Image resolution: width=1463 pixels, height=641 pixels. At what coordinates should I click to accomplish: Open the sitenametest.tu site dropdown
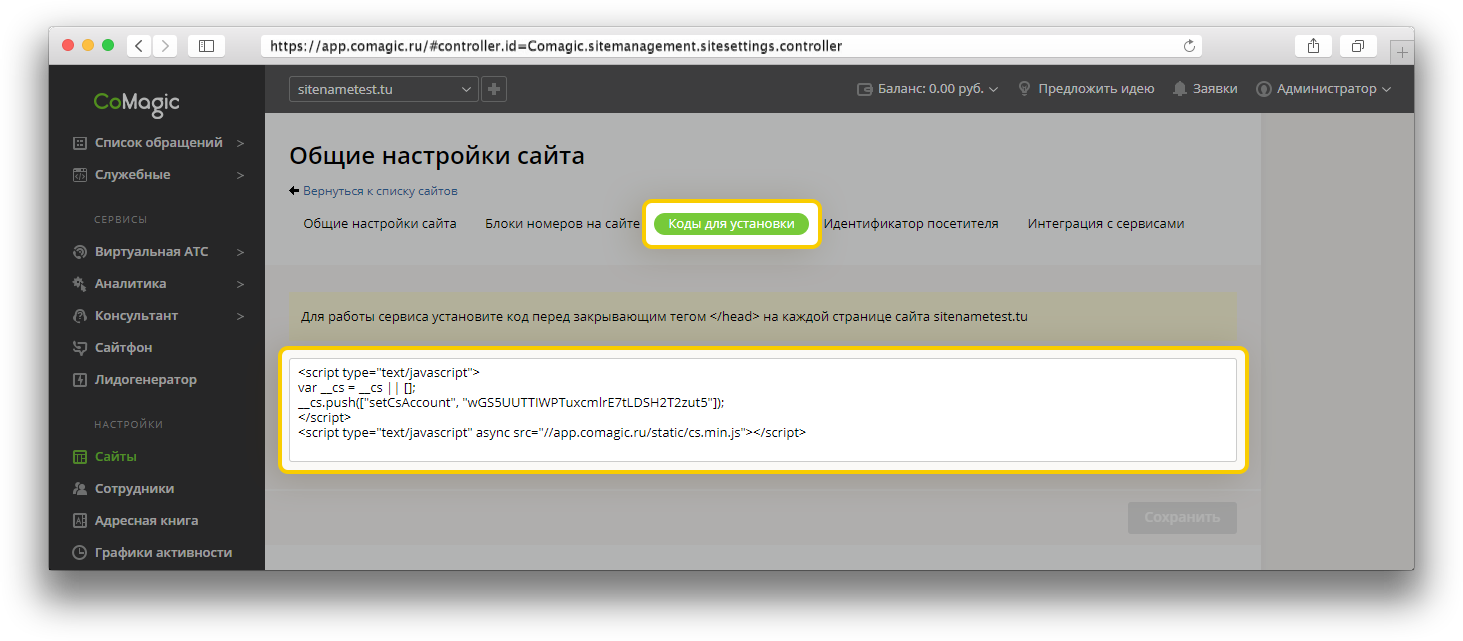384,89
